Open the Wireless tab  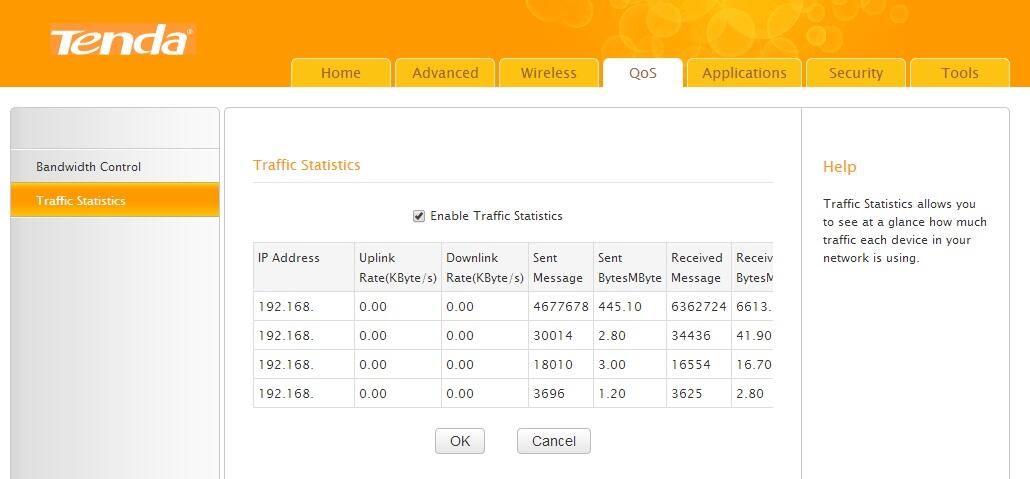click(x=549, y=73)
